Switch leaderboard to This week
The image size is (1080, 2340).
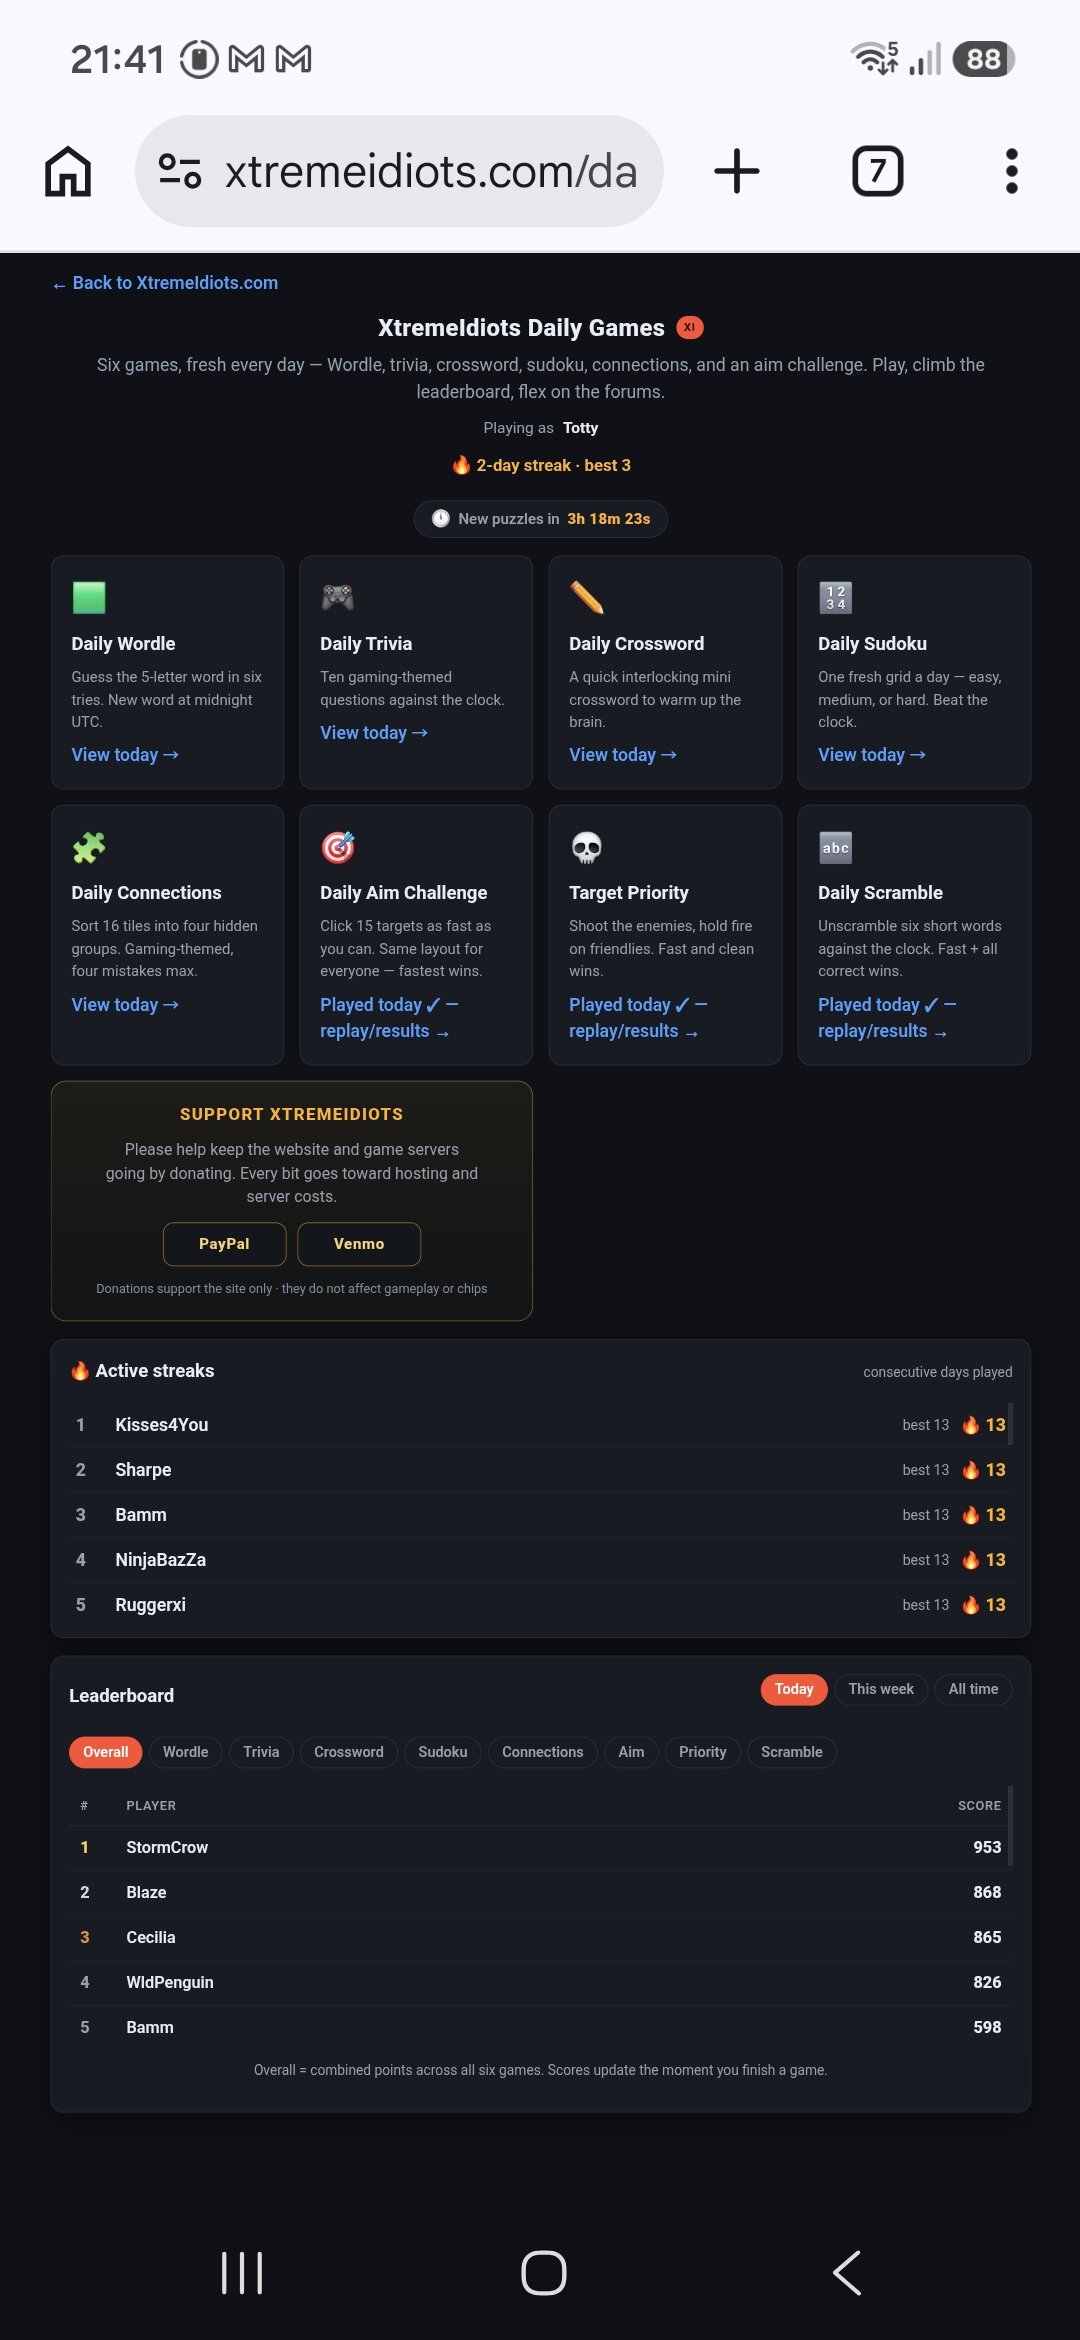pos(881,1689)
